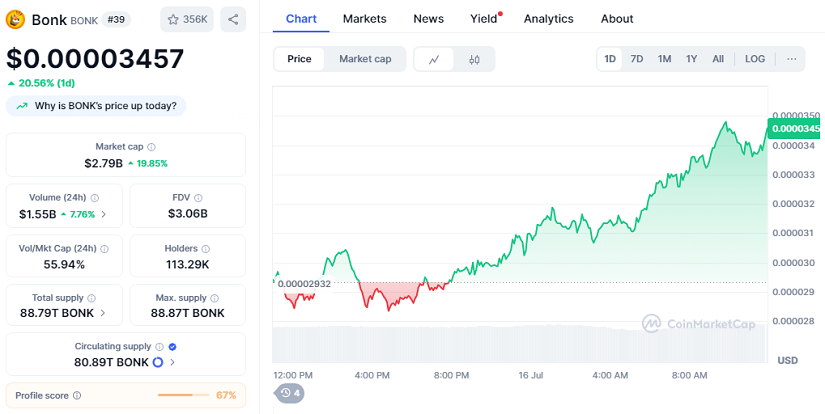Image resolution: width=825 pixels, height=414 pixels.
Task: Toggle LOG scale on chart
Action: [754, 59]
